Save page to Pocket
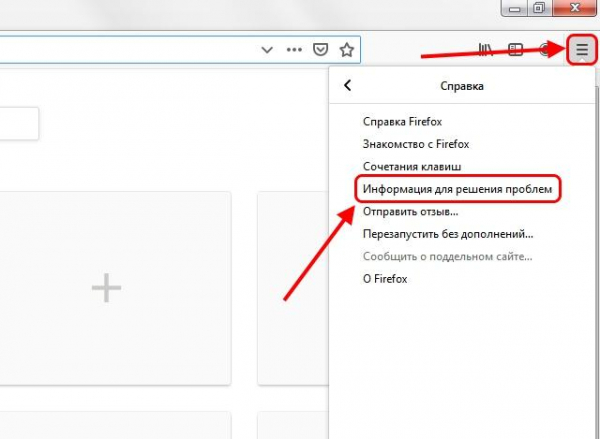Image resolution: width=600 pixels, height=439 pixels. point(320,49)
